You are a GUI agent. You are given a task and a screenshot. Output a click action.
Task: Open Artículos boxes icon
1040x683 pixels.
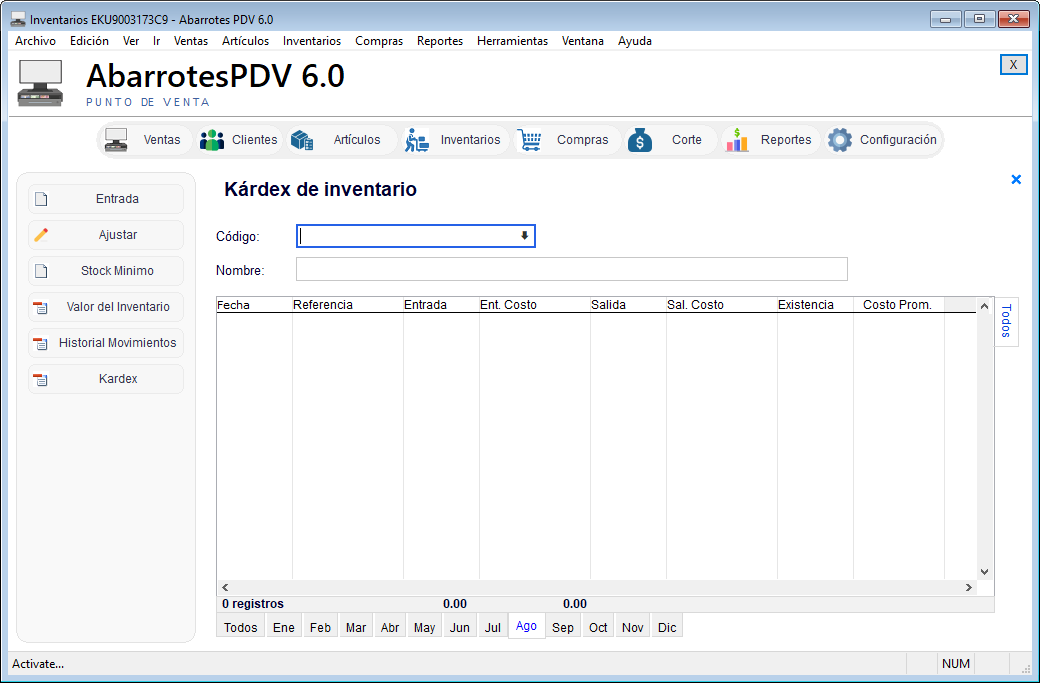[302, 140]
